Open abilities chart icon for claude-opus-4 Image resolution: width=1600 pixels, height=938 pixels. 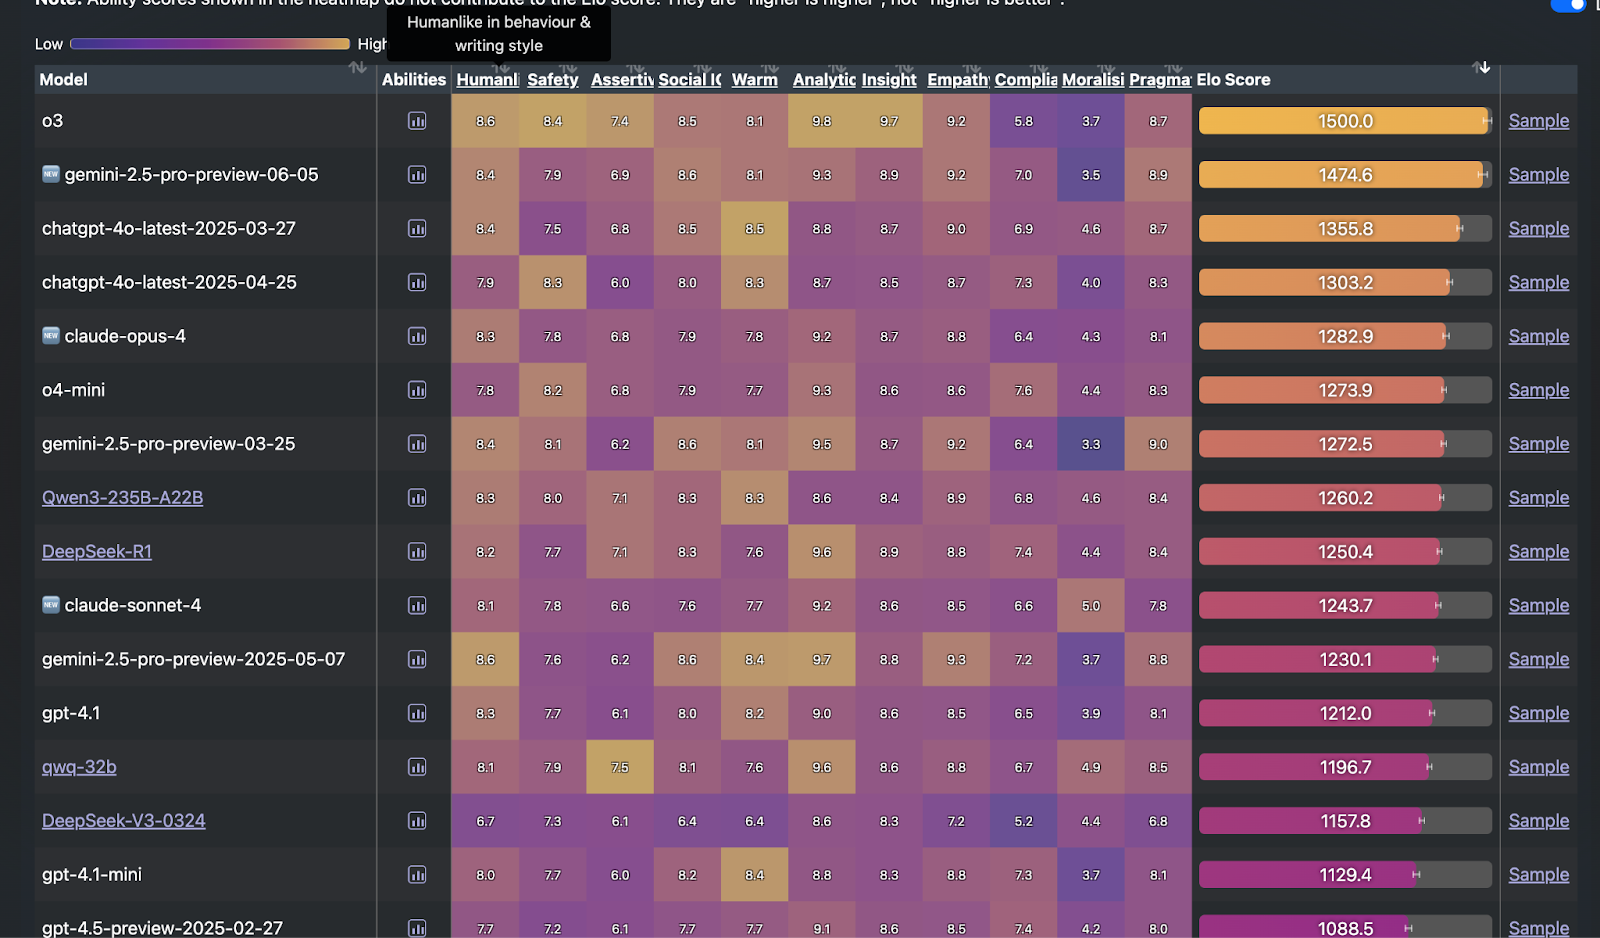click(x=417, y=337)
